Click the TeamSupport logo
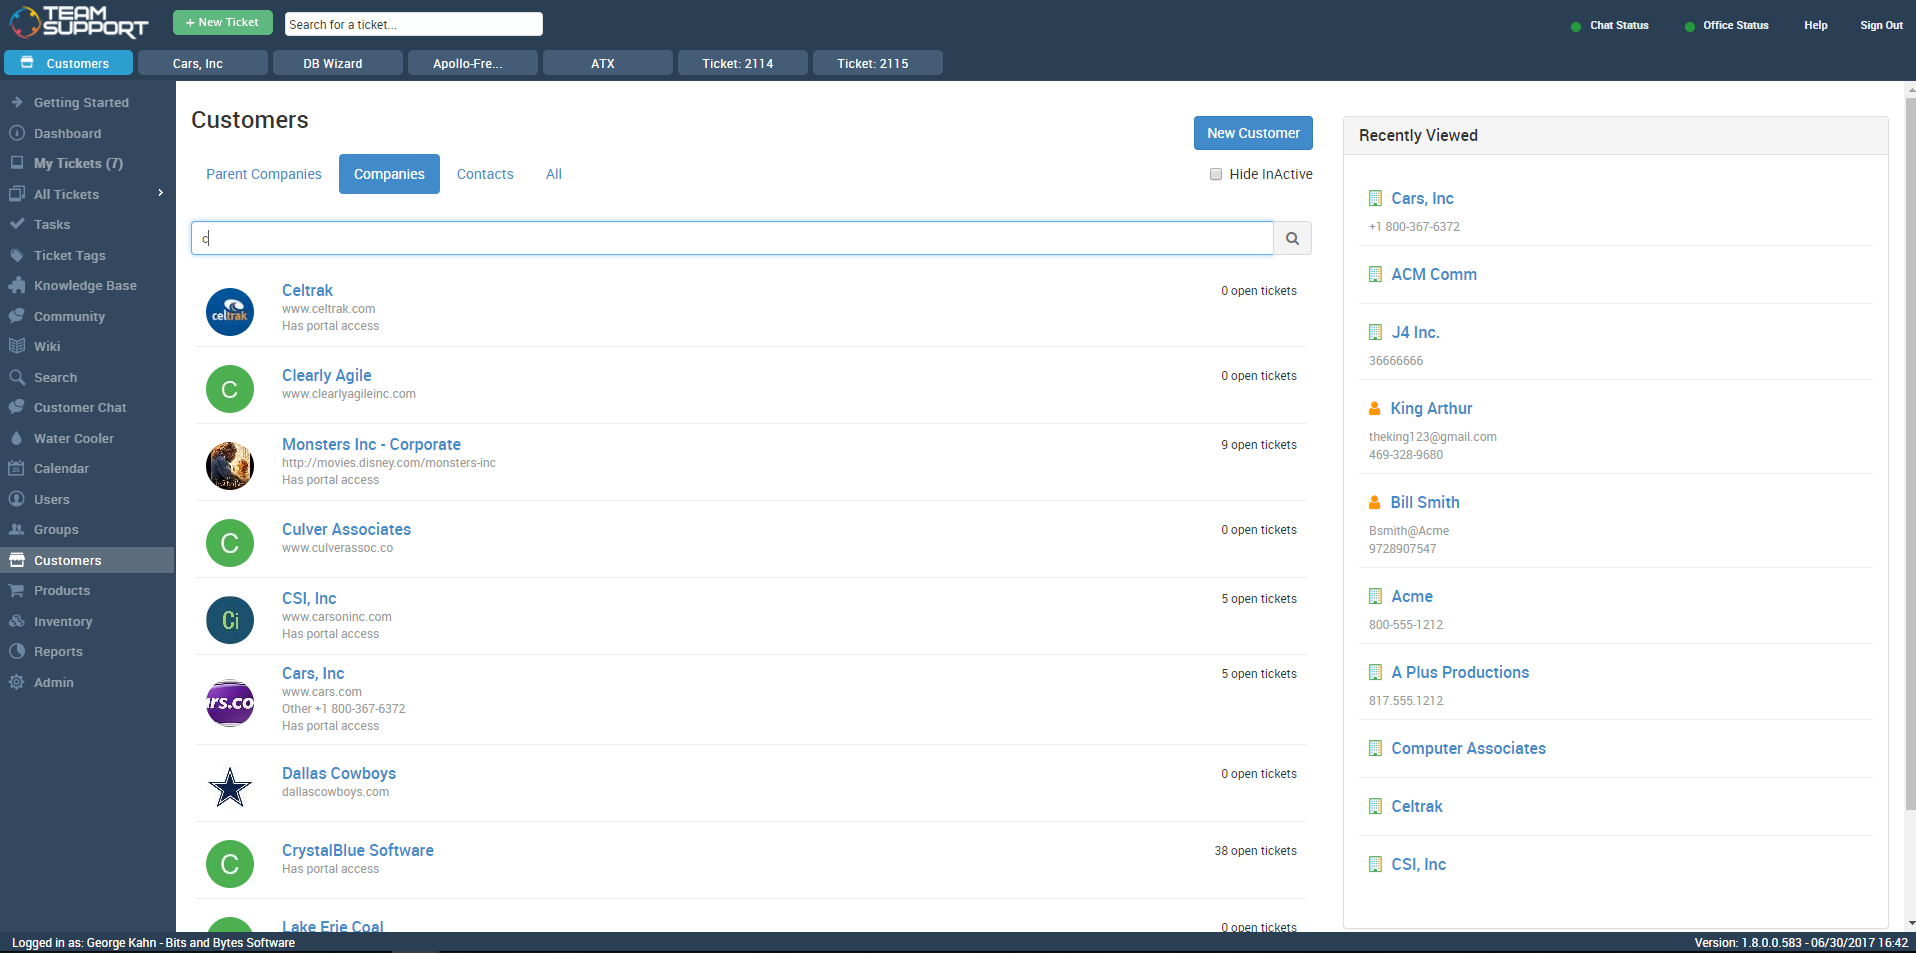This screenshot has height=953, width=1916. (x=79, y=21)
